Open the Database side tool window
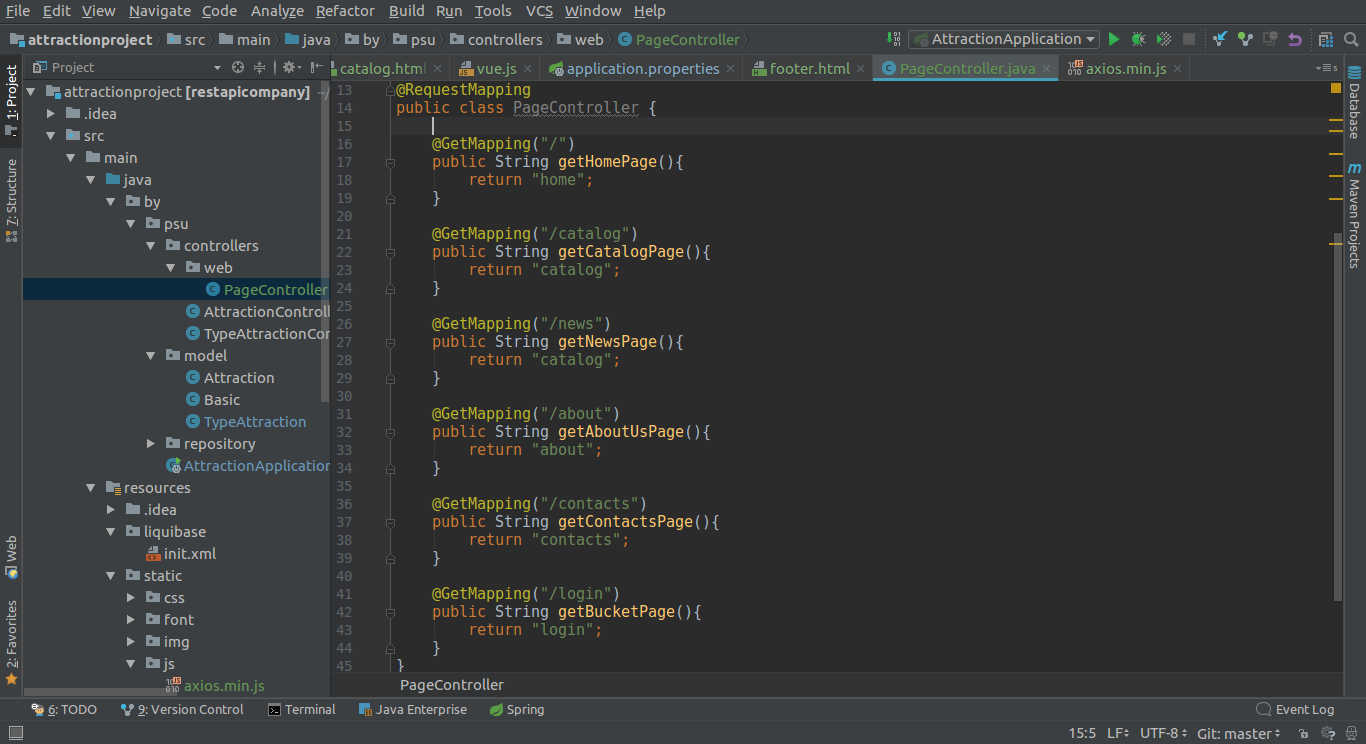 [x=1354, y=101]
